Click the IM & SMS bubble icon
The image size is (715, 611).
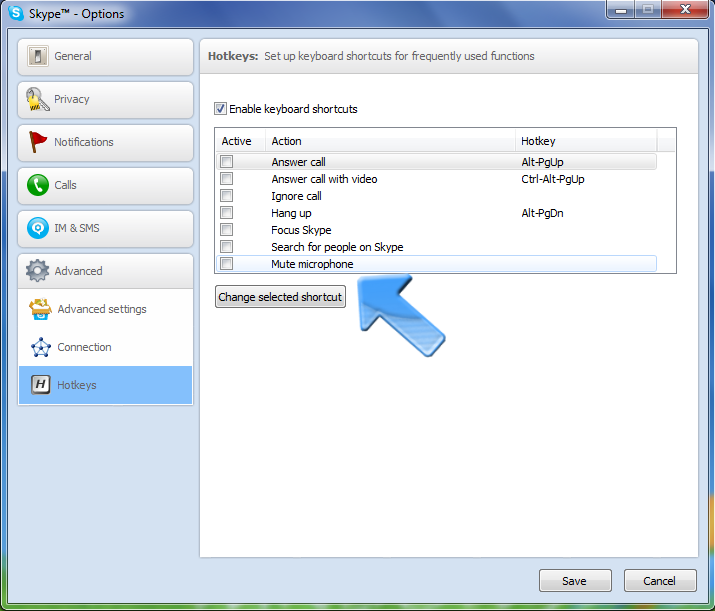click(x=38, y=228)
